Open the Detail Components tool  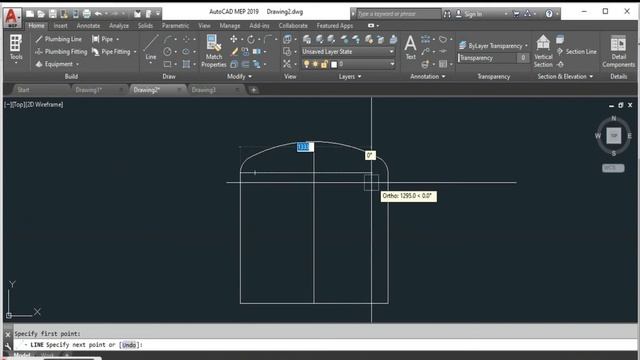click(618, 51)
